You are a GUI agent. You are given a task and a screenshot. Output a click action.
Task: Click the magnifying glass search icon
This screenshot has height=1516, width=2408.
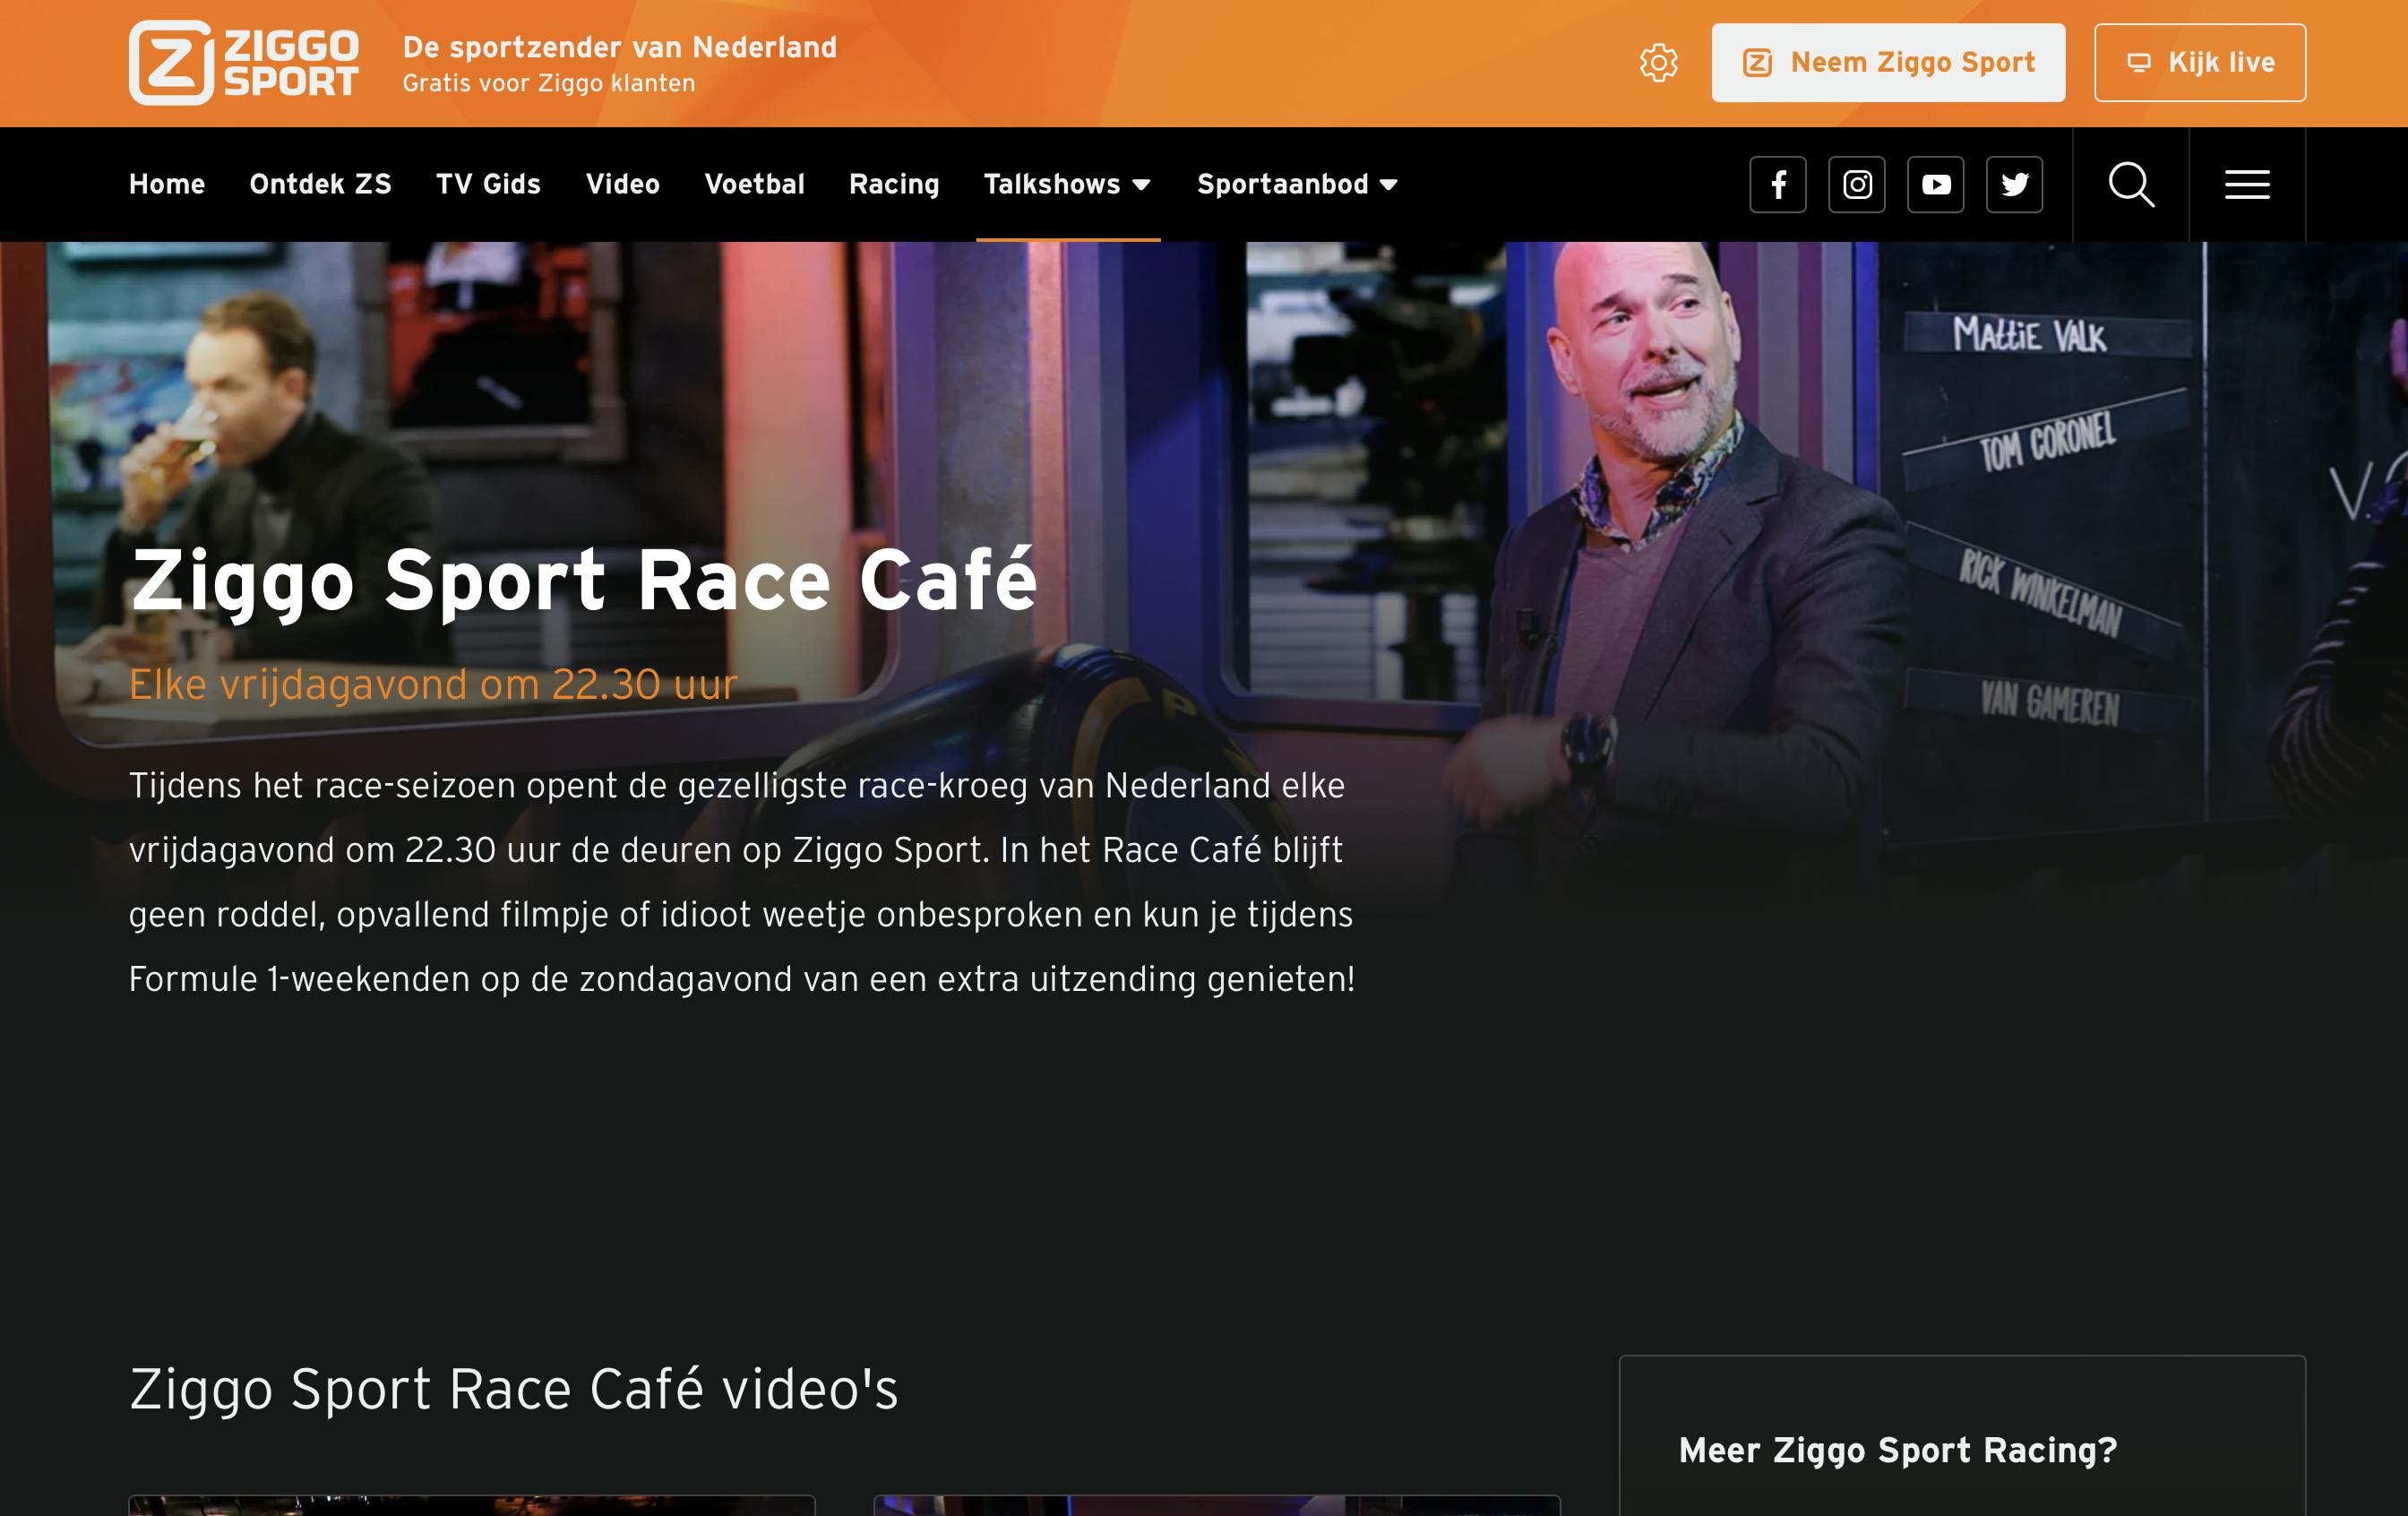(x=2131, y=185)
